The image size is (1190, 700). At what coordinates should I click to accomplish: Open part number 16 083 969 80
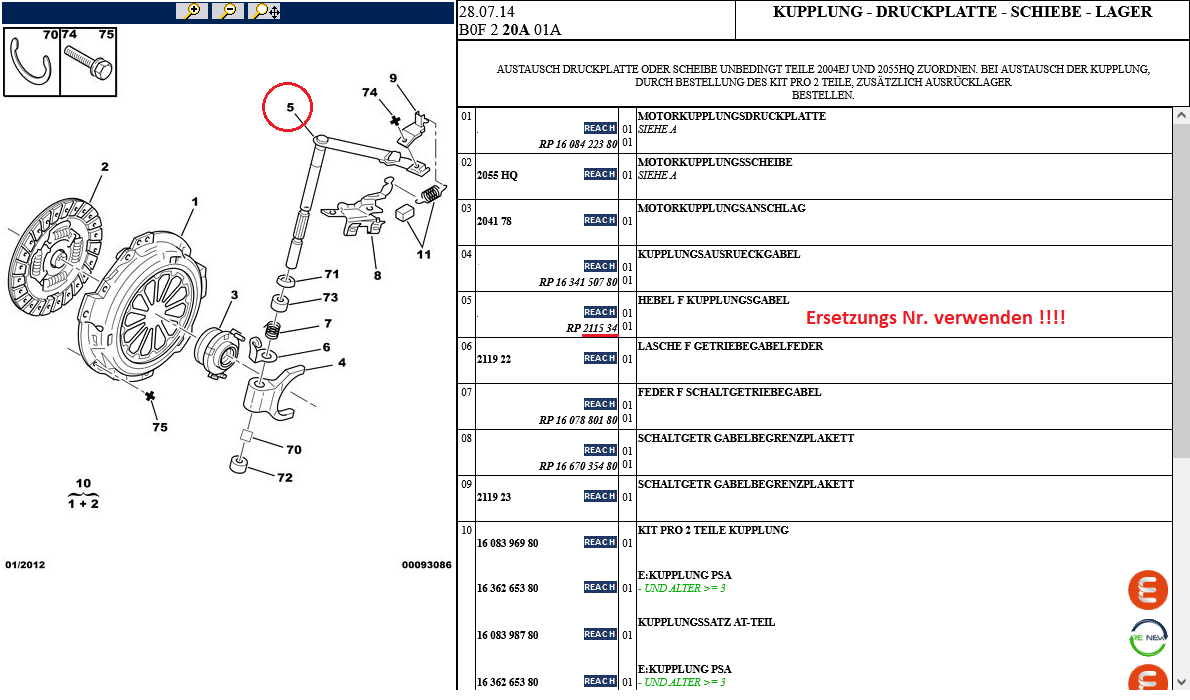click(x=507, y=543)
